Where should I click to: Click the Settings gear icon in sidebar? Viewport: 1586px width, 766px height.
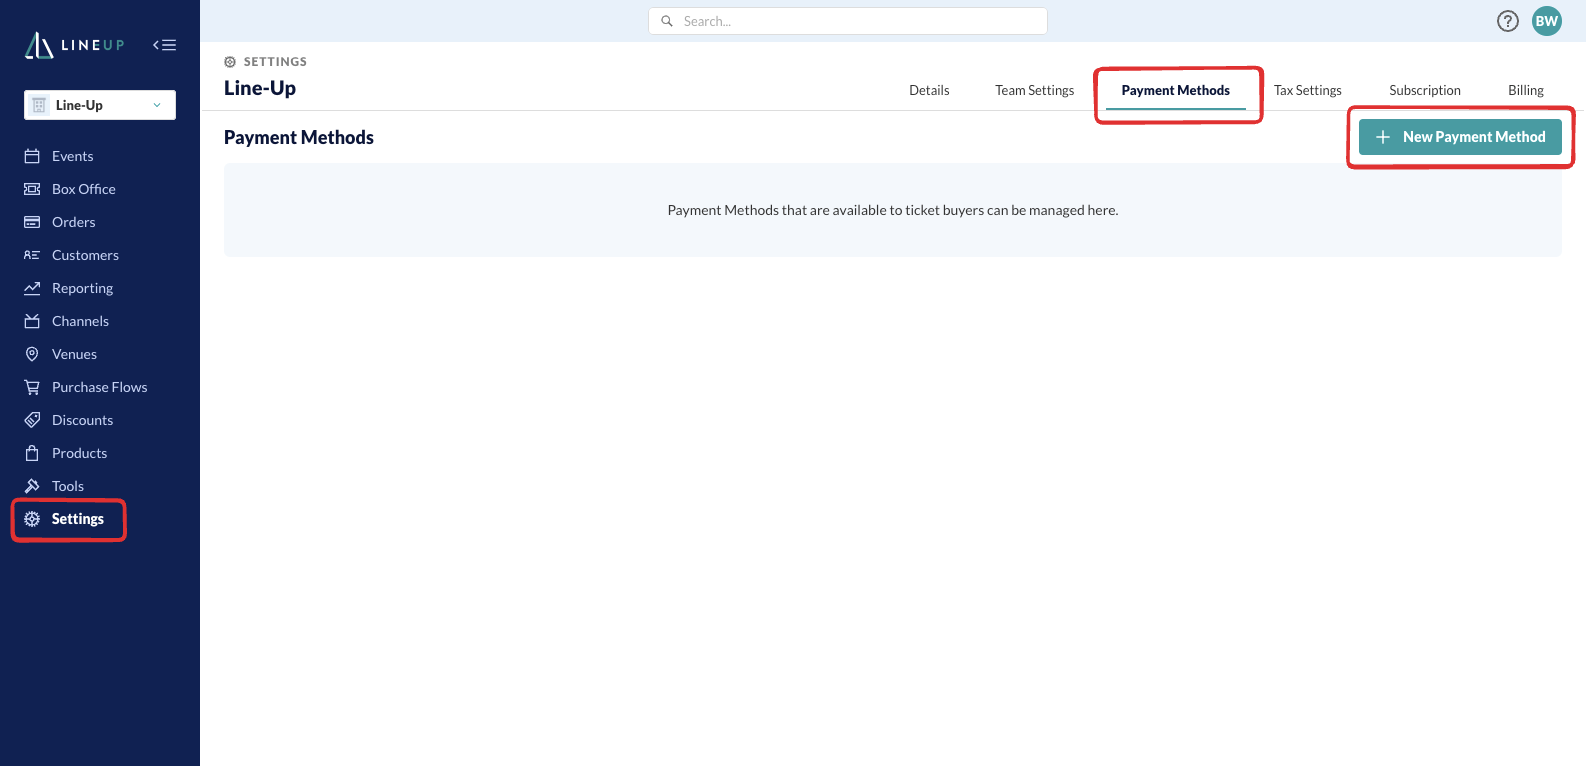[x=32, y=519]
